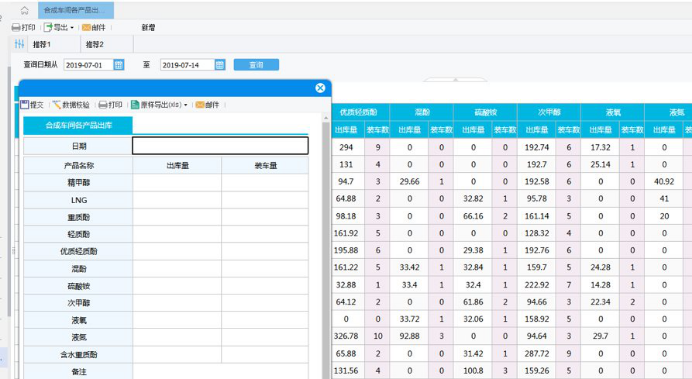Click the 日期 date input field
Image resolution: width=692 pixels, height=379 pixels.
tap(220, 146)
